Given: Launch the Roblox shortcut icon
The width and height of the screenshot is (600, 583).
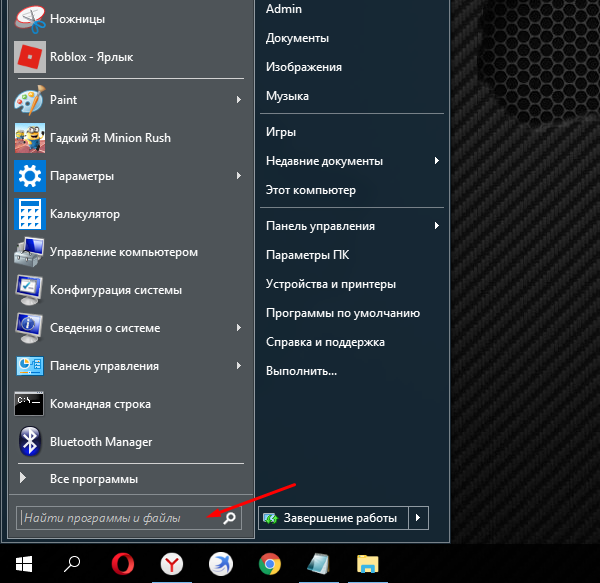Looking at the screenshot, I should pyautogui.click(x=30, y=57).
